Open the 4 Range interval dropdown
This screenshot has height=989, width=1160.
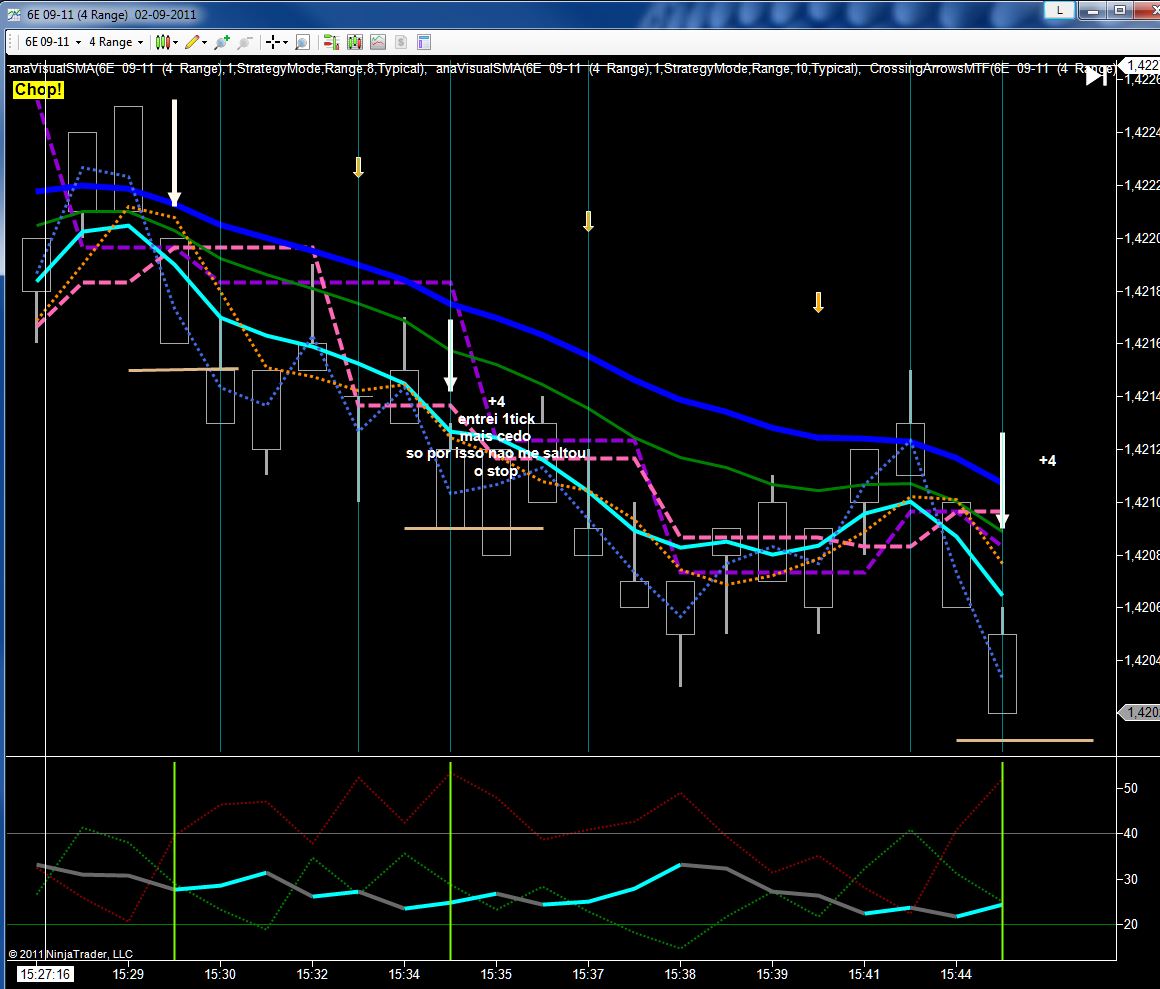115,42
